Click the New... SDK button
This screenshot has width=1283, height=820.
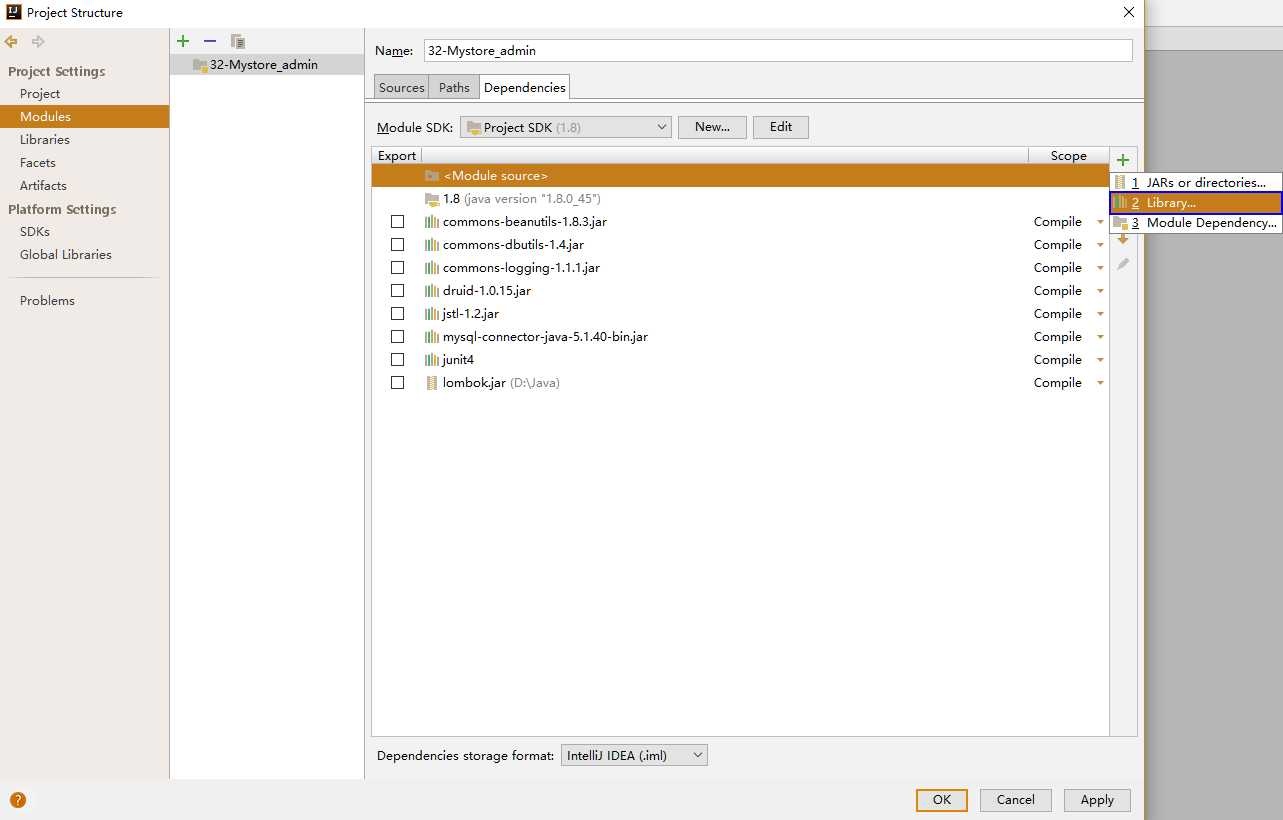(712, 127)
